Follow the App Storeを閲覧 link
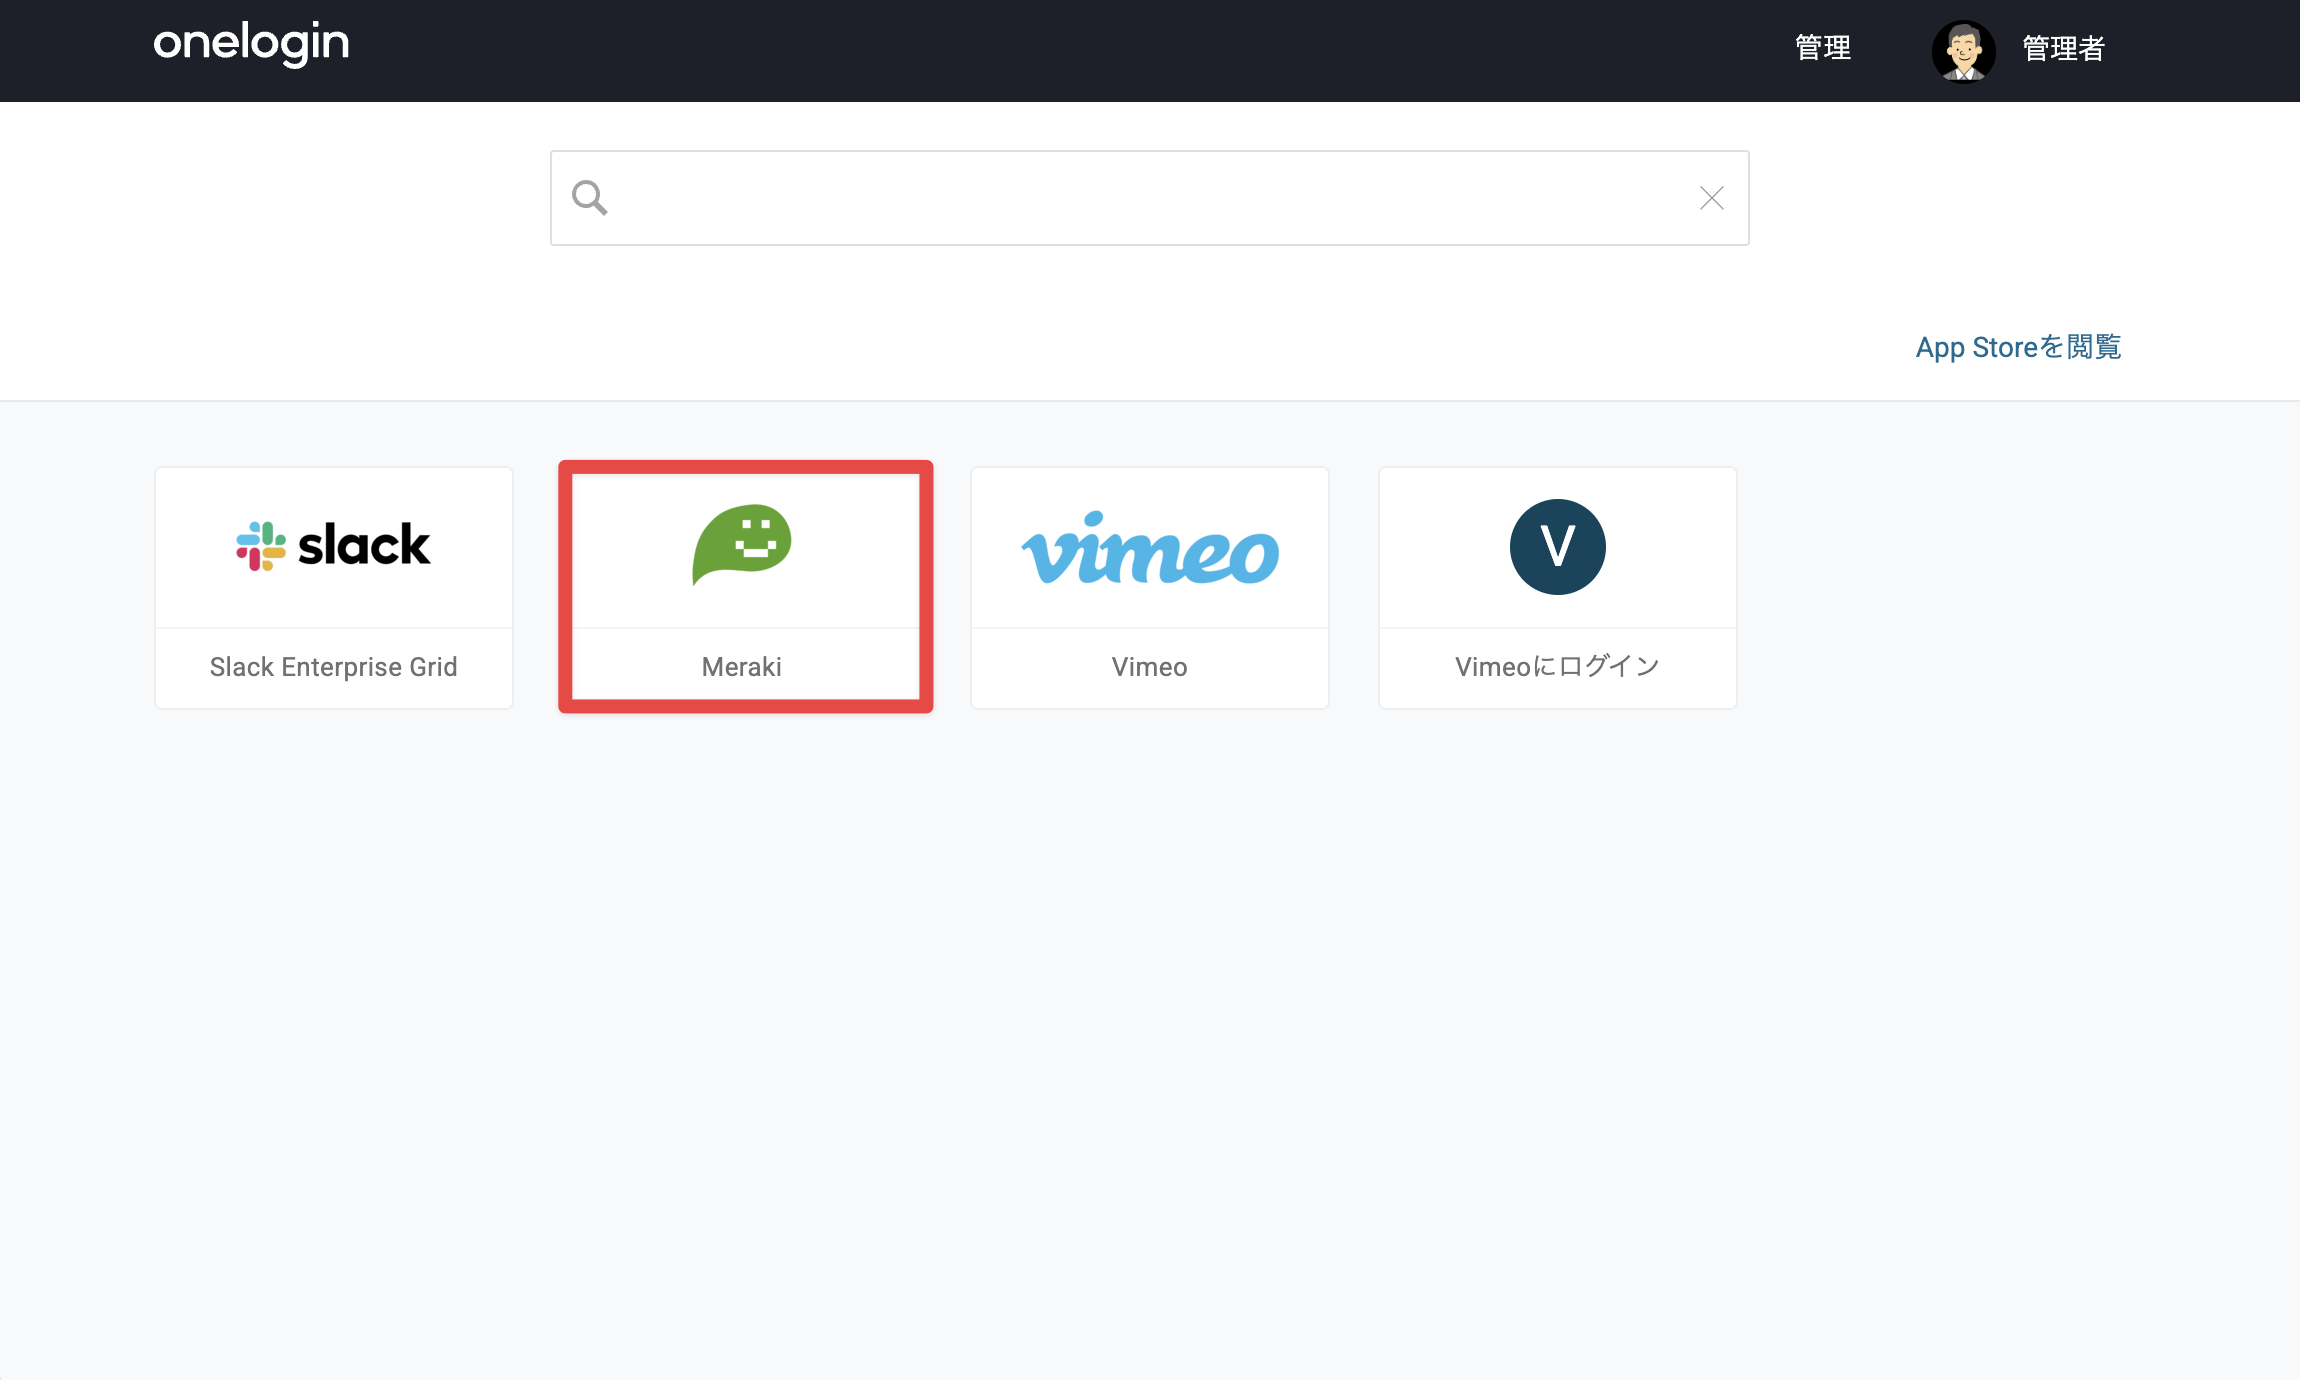 pyautogui.click(x=2018, y=347)
